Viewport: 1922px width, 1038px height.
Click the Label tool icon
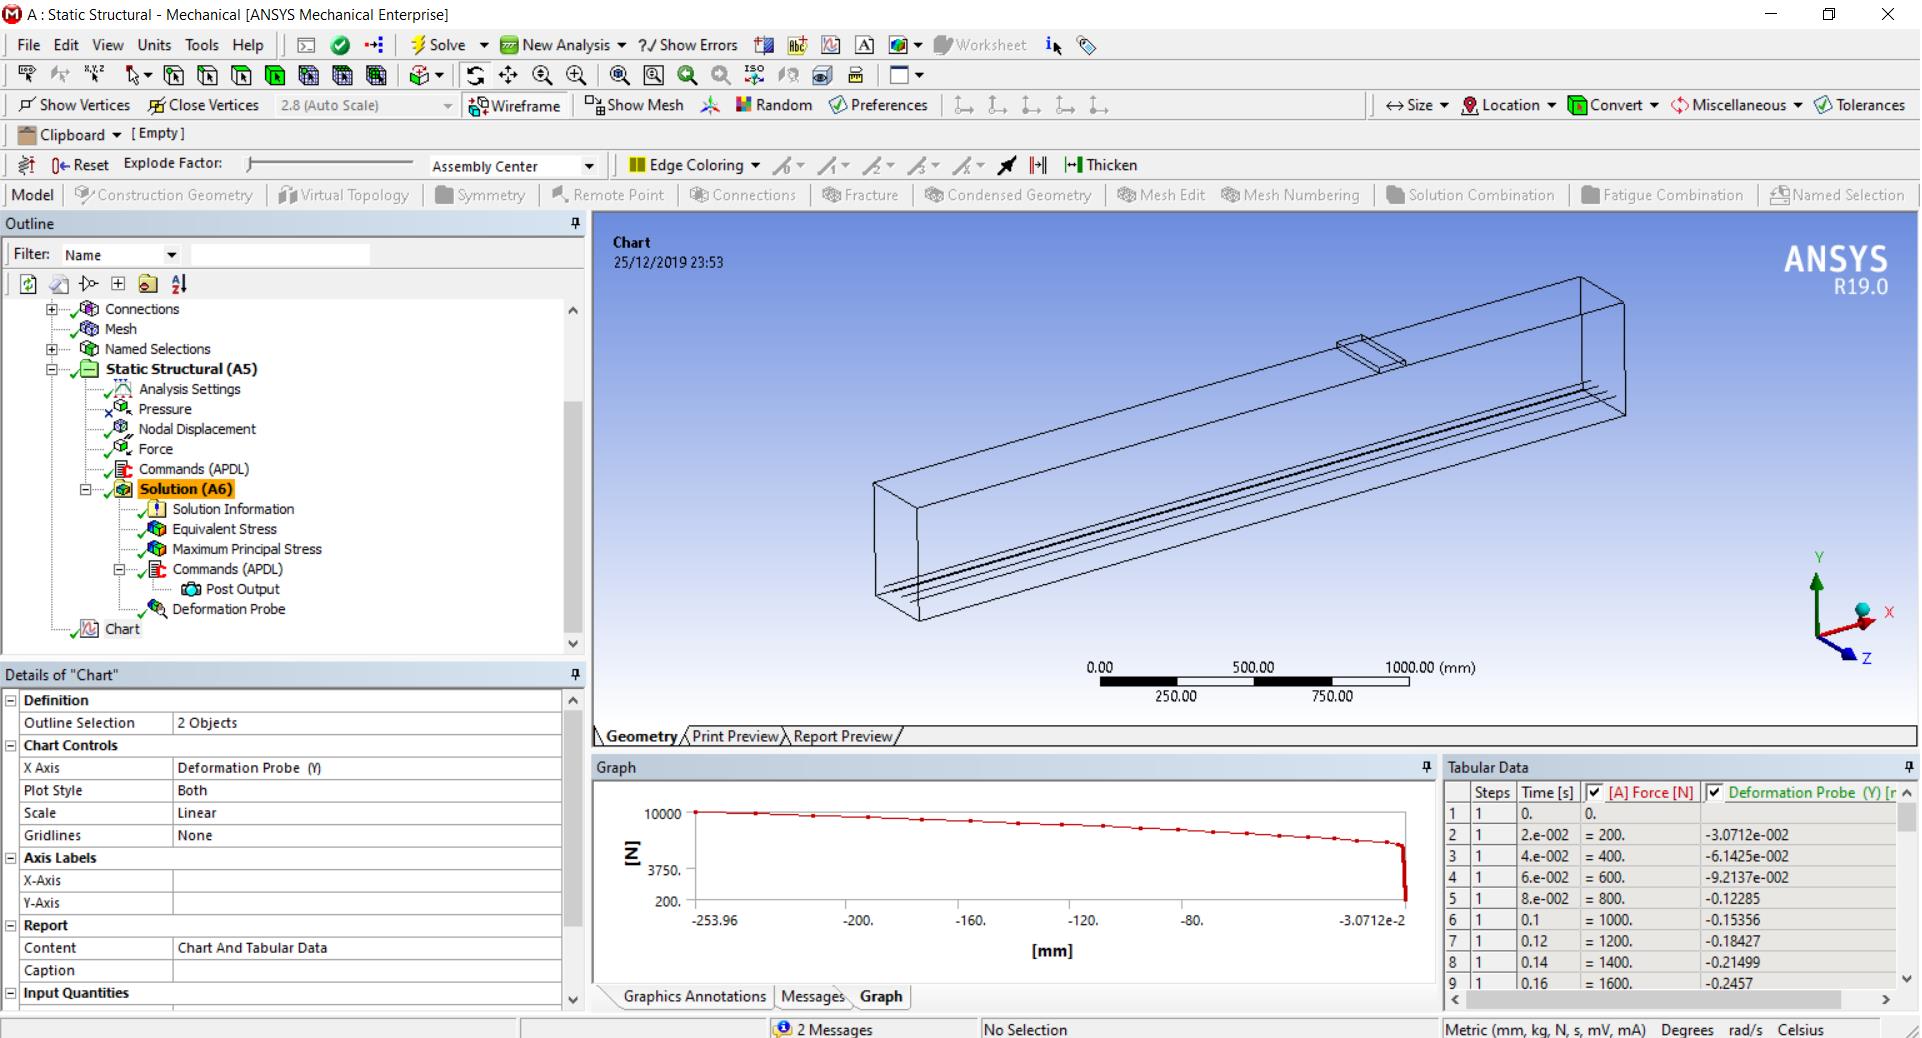pyautogui.click(x=27, y=75)
